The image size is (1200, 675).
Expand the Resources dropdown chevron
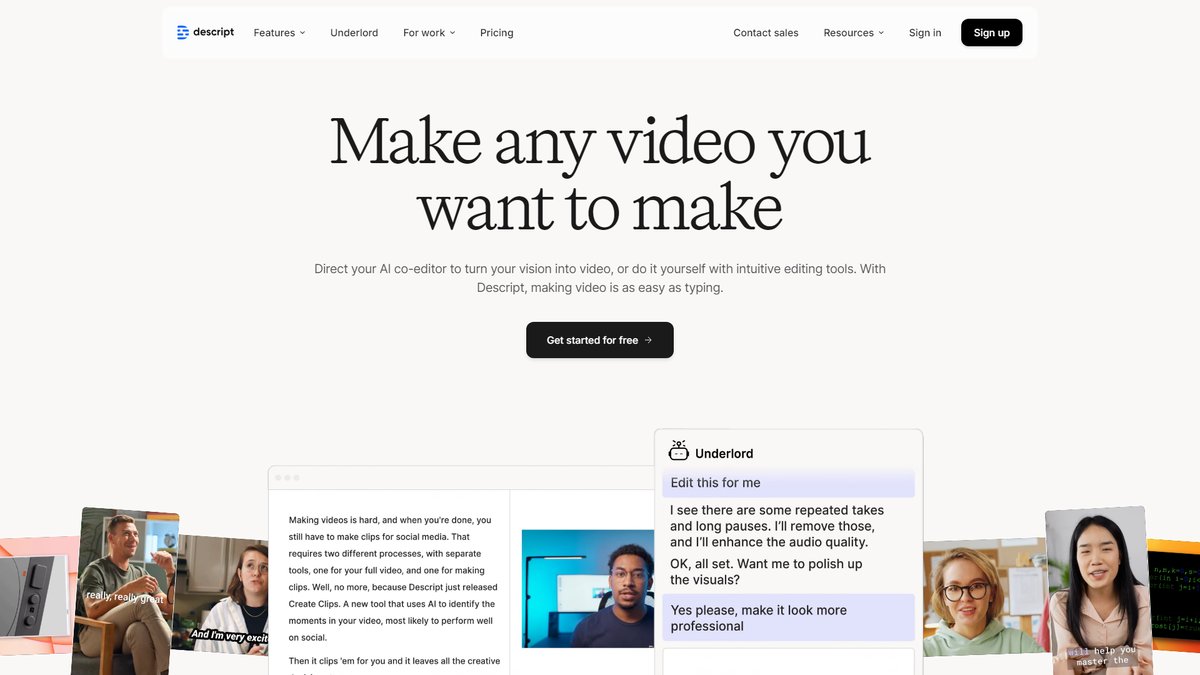(x=882, y=33)
